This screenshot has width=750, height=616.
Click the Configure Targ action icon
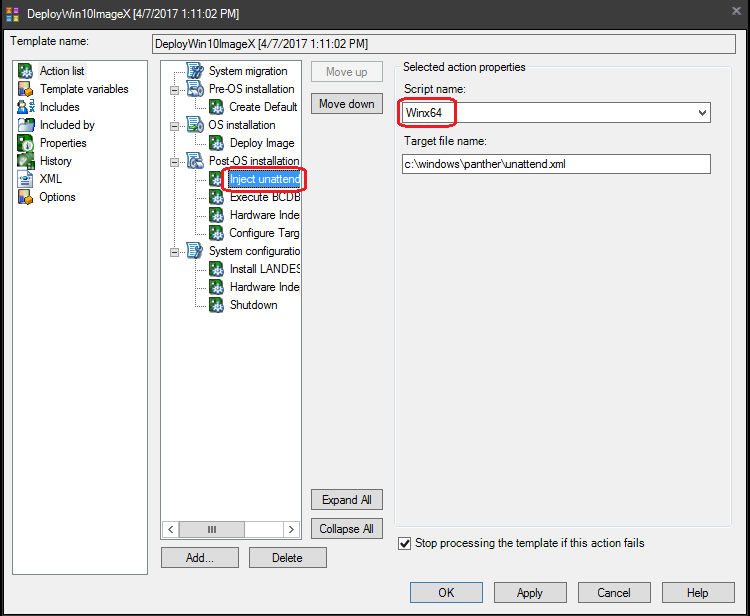[216, 233]
